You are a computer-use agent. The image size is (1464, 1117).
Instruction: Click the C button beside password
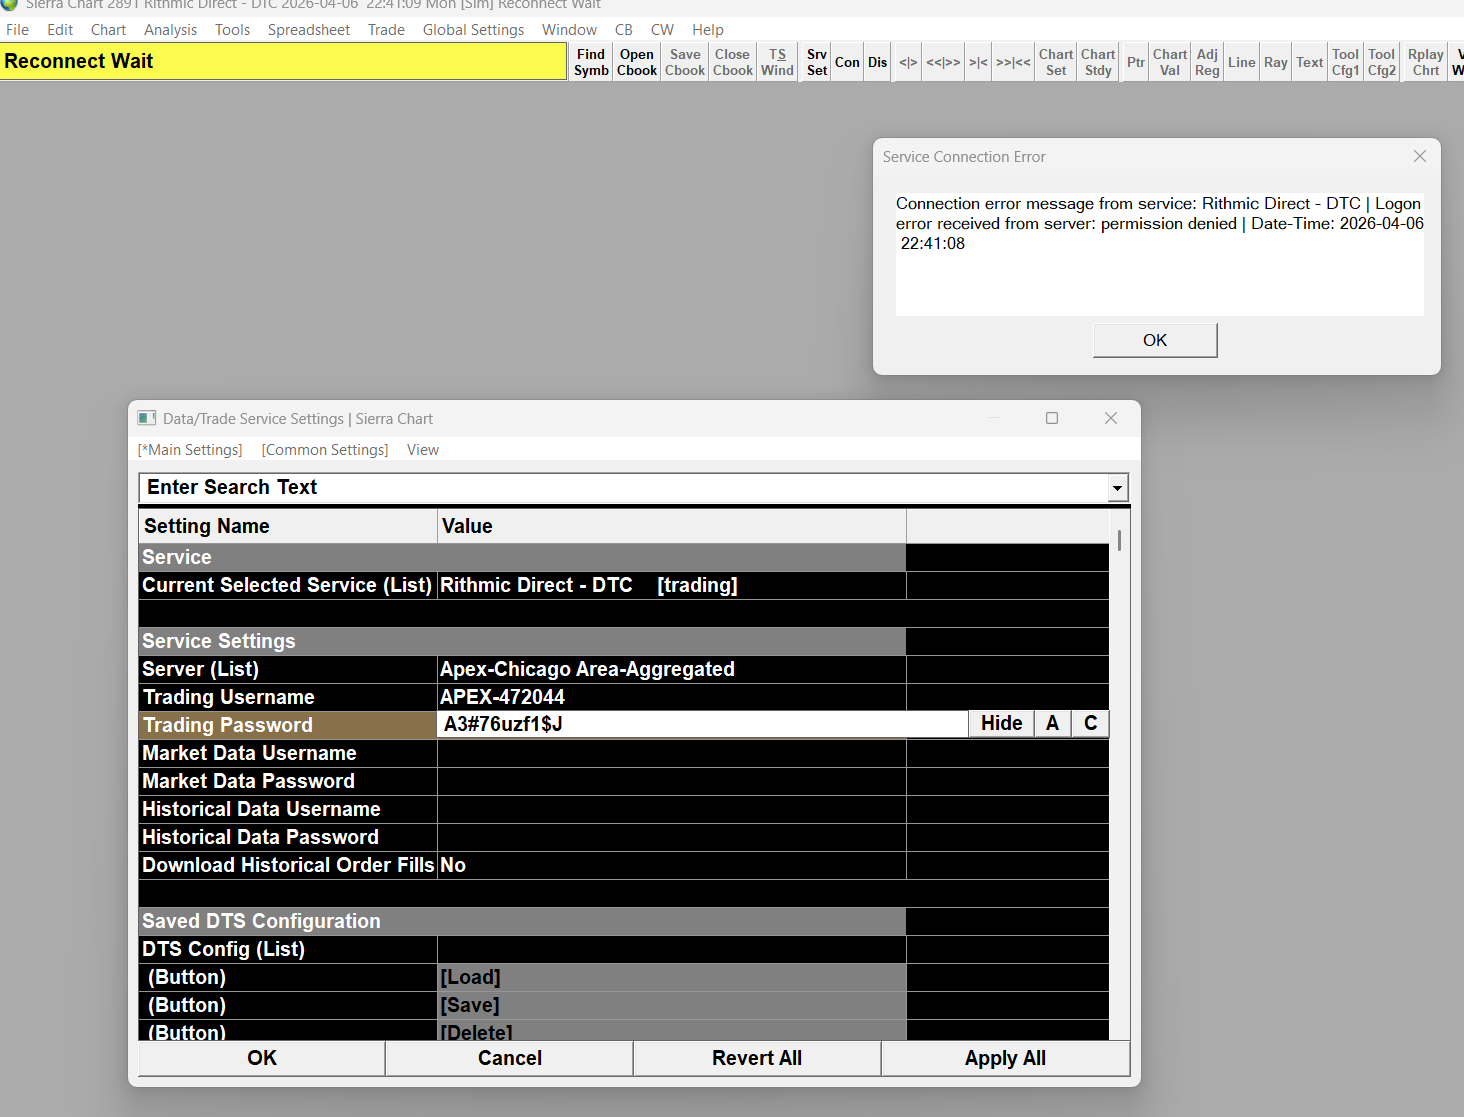(x=1090, y=724)
